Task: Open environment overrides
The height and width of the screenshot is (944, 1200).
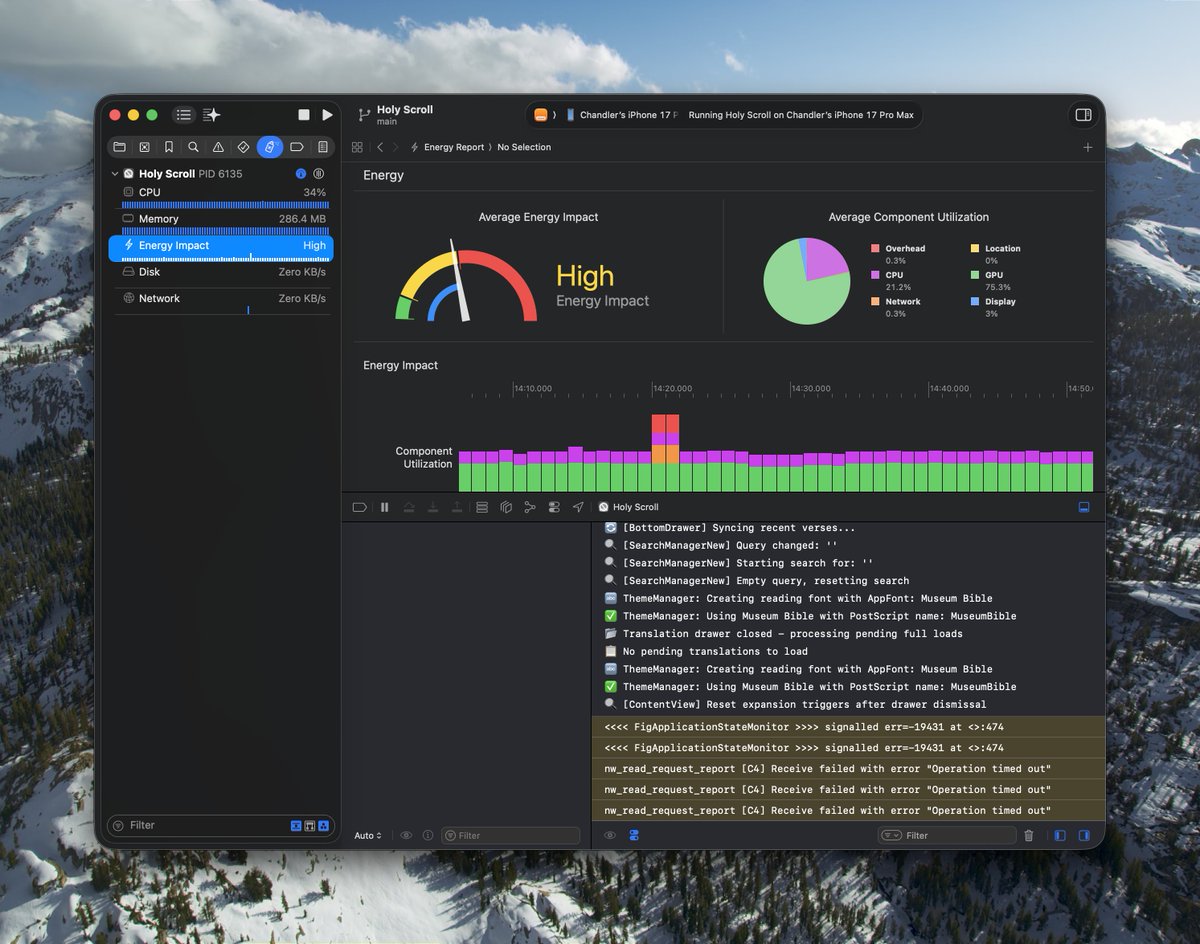Action: click(554, 508)
